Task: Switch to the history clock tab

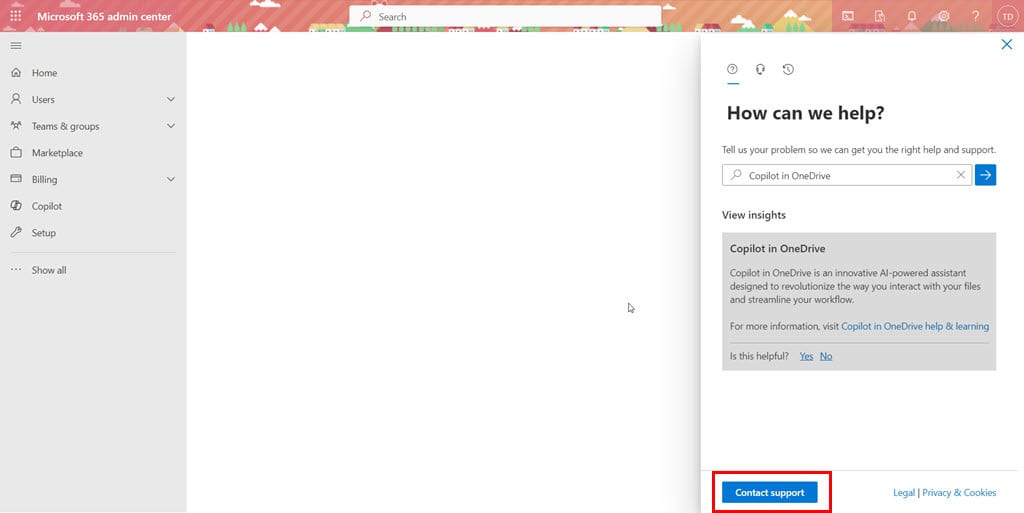Action: tap(788, 69)
